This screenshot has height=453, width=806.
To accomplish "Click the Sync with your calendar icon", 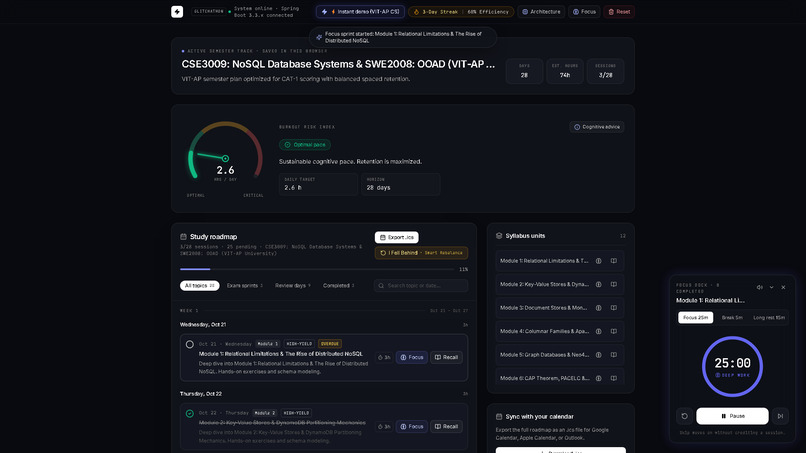I will (x=499, y=416).
